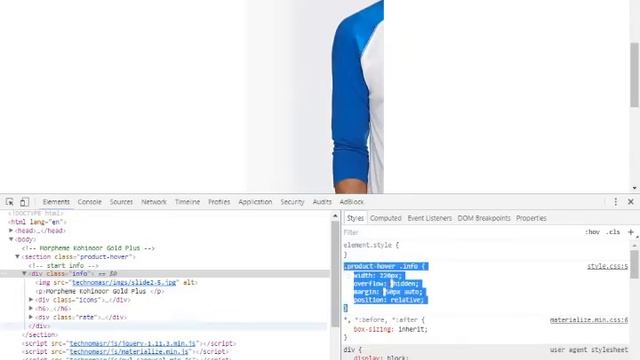Open the Profiles tab

click(x=219, y=202)
